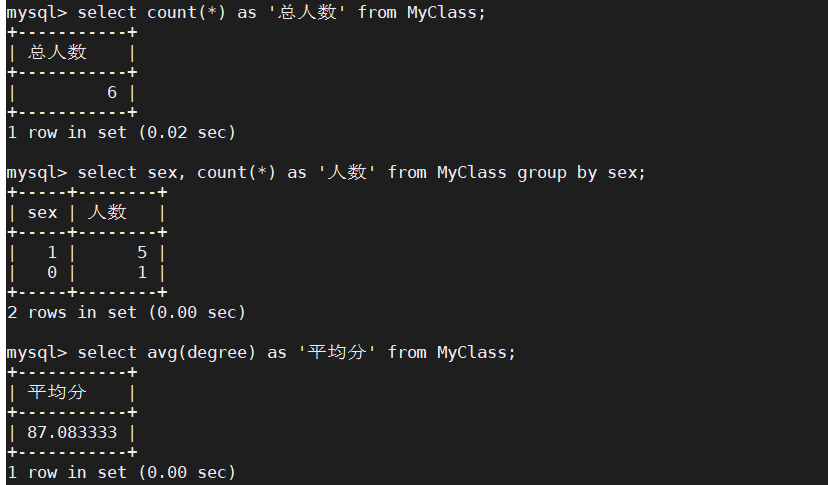The image size is (828, 485).
Task: Click the total count value 6
Action: pos(112,92)
